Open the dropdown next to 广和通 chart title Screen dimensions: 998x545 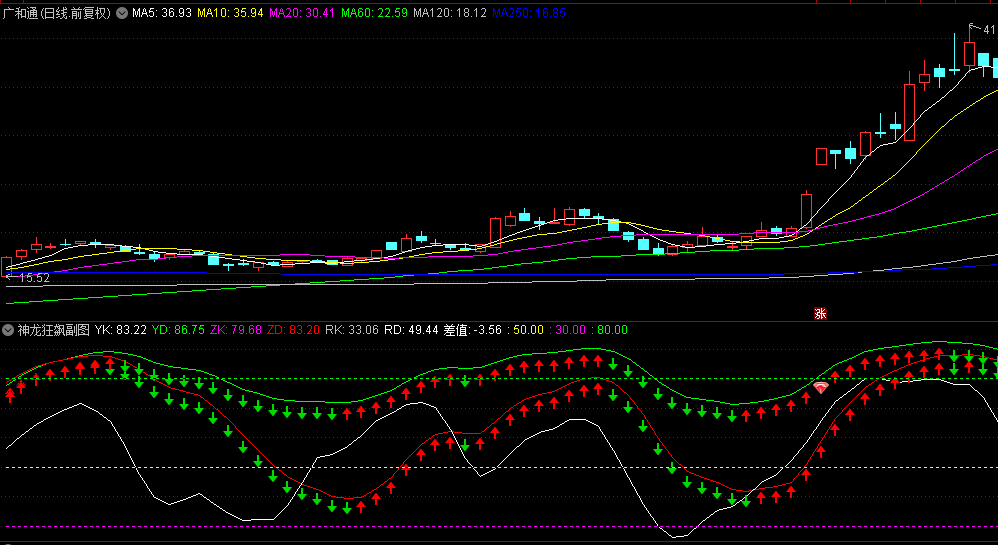coord(122,13)
